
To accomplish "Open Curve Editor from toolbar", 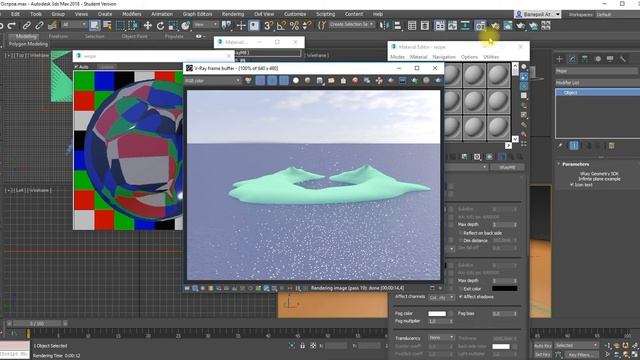I will (452, 25).
